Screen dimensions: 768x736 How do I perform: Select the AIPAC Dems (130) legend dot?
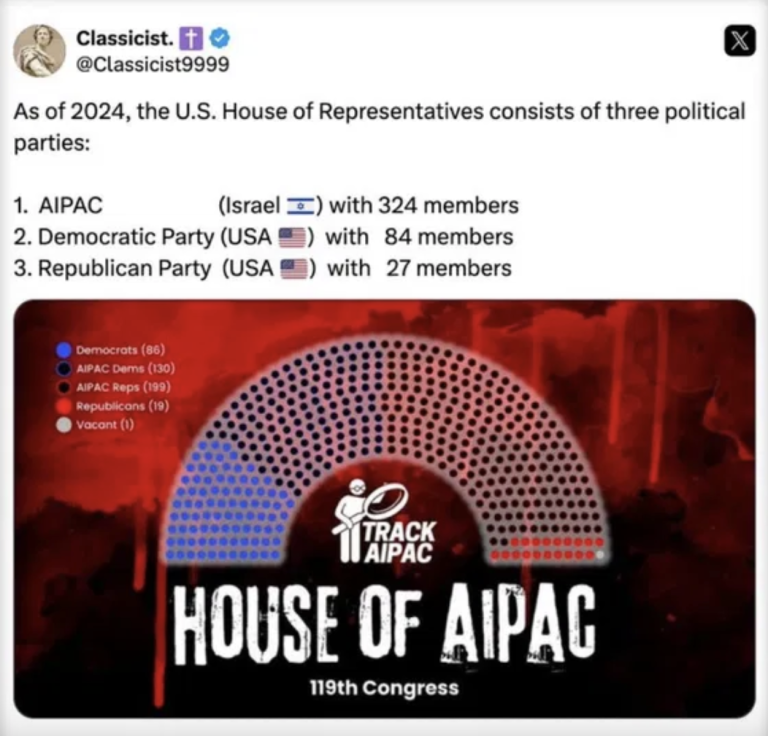(64, 369)
